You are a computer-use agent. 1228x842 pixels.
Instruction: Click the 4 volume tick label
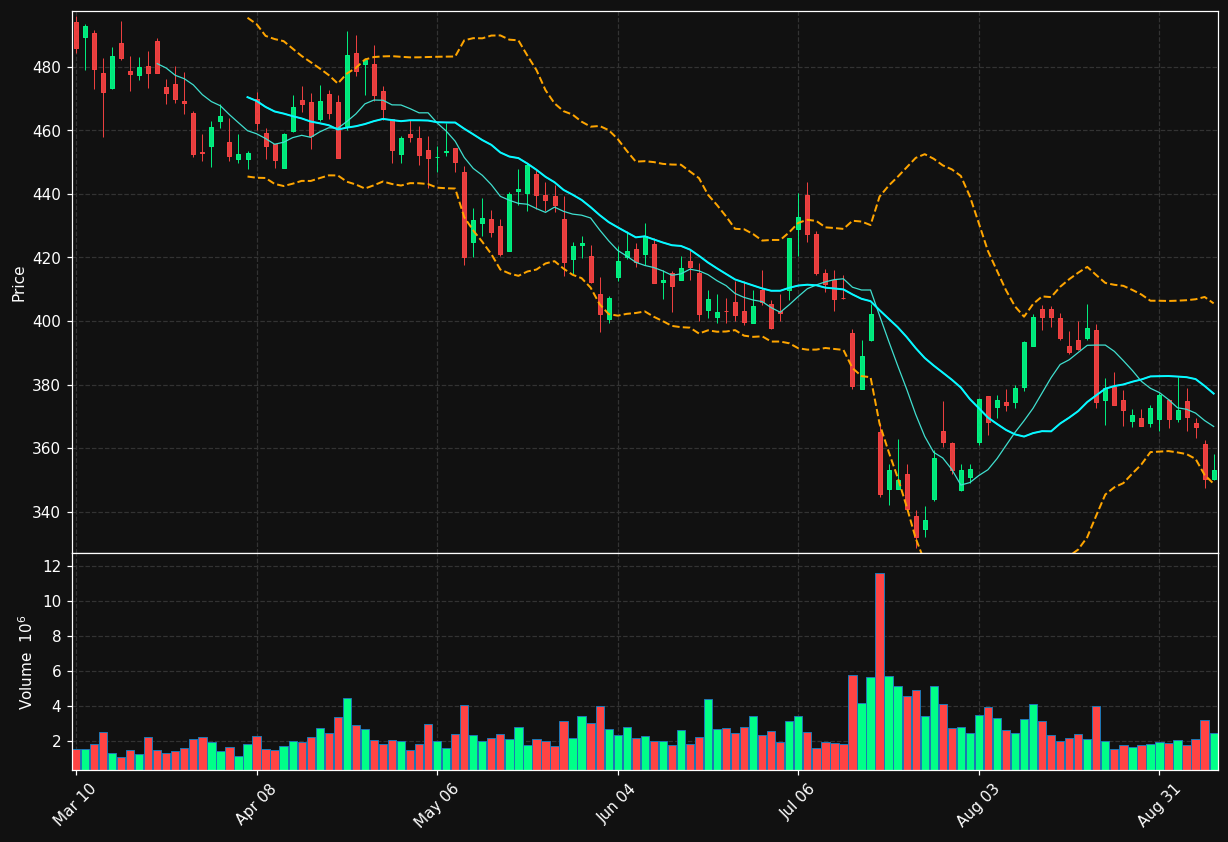57,706
